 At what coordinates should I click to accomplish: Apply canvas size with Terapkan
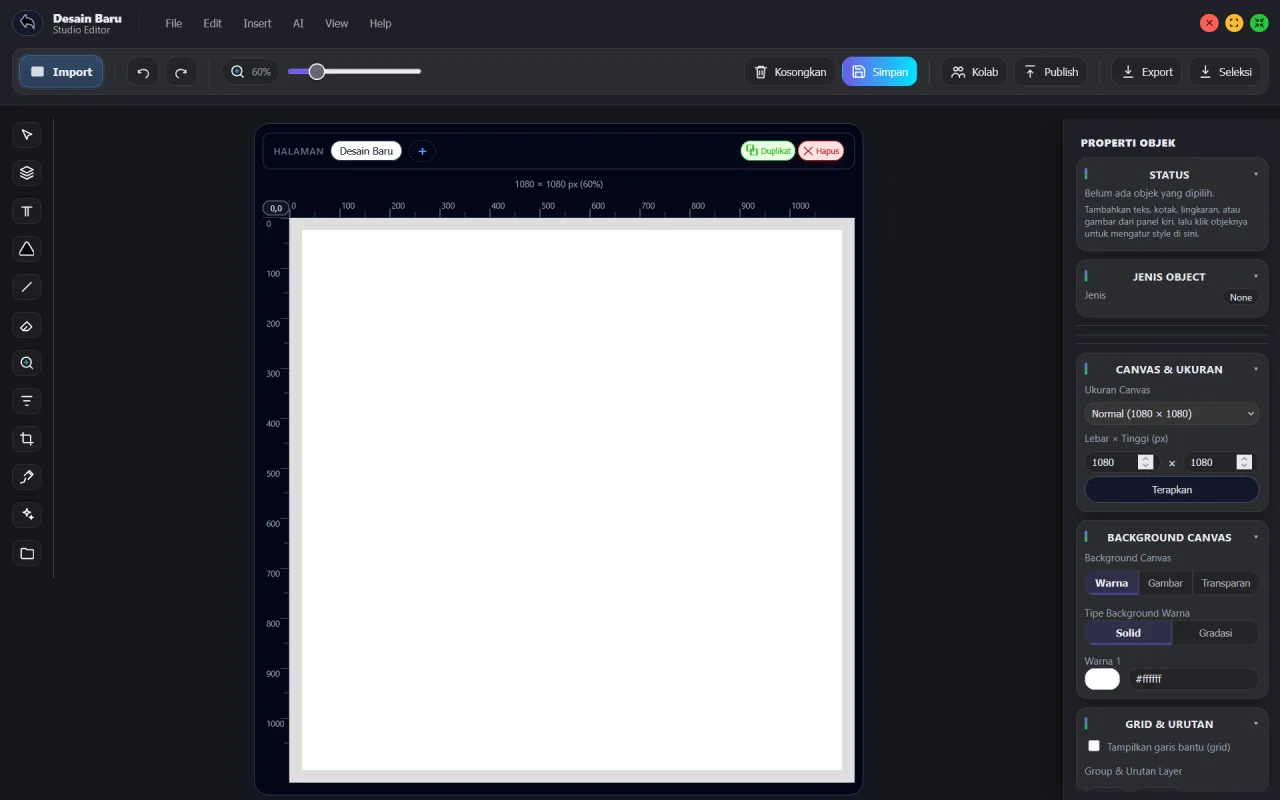pyautogui.click(x=1171, y=490)
